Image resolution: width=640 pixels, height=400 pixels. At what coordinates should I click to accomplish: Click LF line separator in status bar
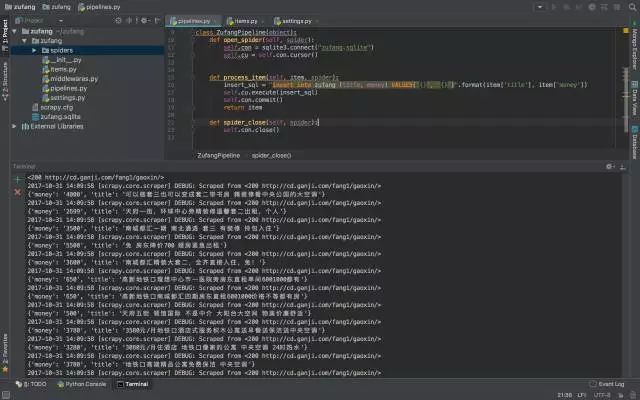pos(582,395)
